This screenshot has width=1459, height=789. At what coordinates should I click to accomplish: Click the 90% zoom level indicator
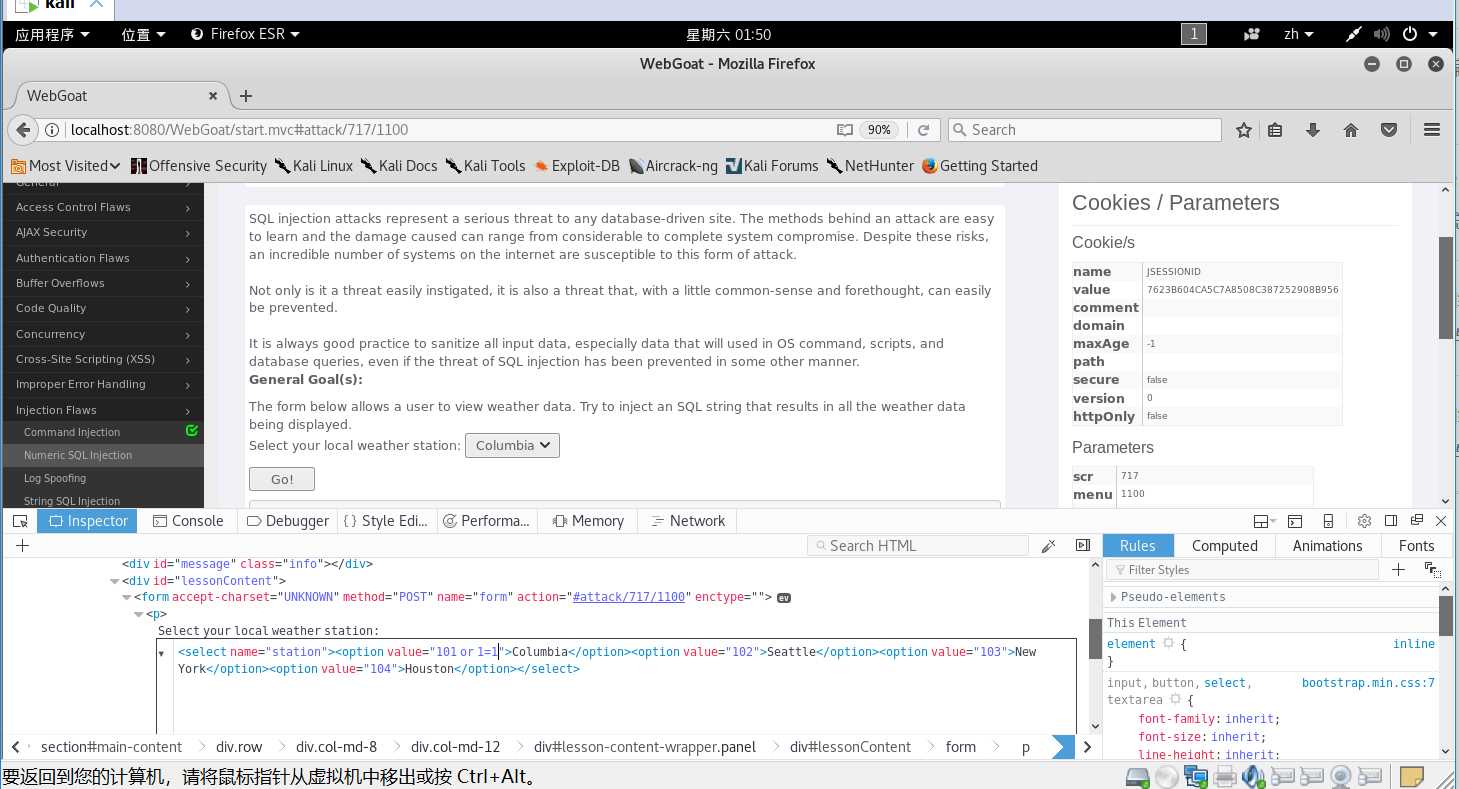point(880,130)
